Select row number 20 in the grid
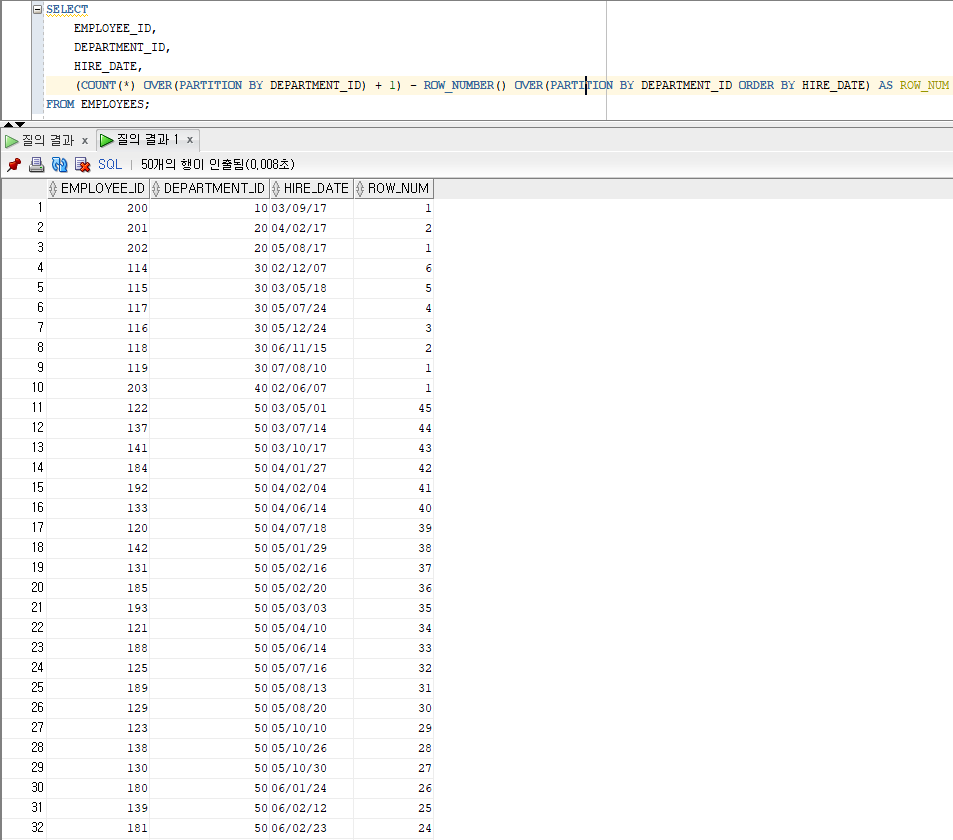953x840 pixels. [x=24, y=588]
